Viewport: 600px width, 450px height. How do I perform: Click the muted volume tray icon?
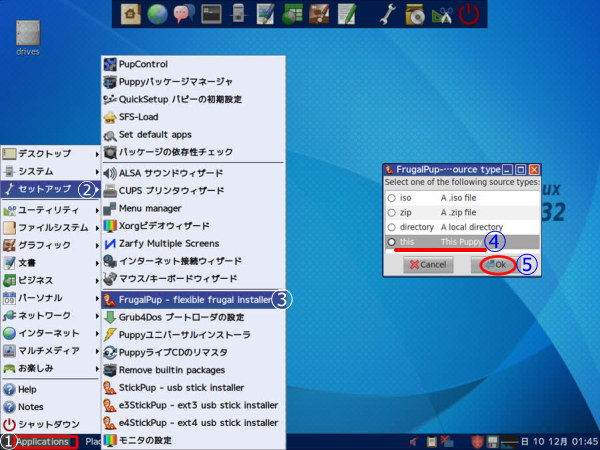tap(414, 442)
